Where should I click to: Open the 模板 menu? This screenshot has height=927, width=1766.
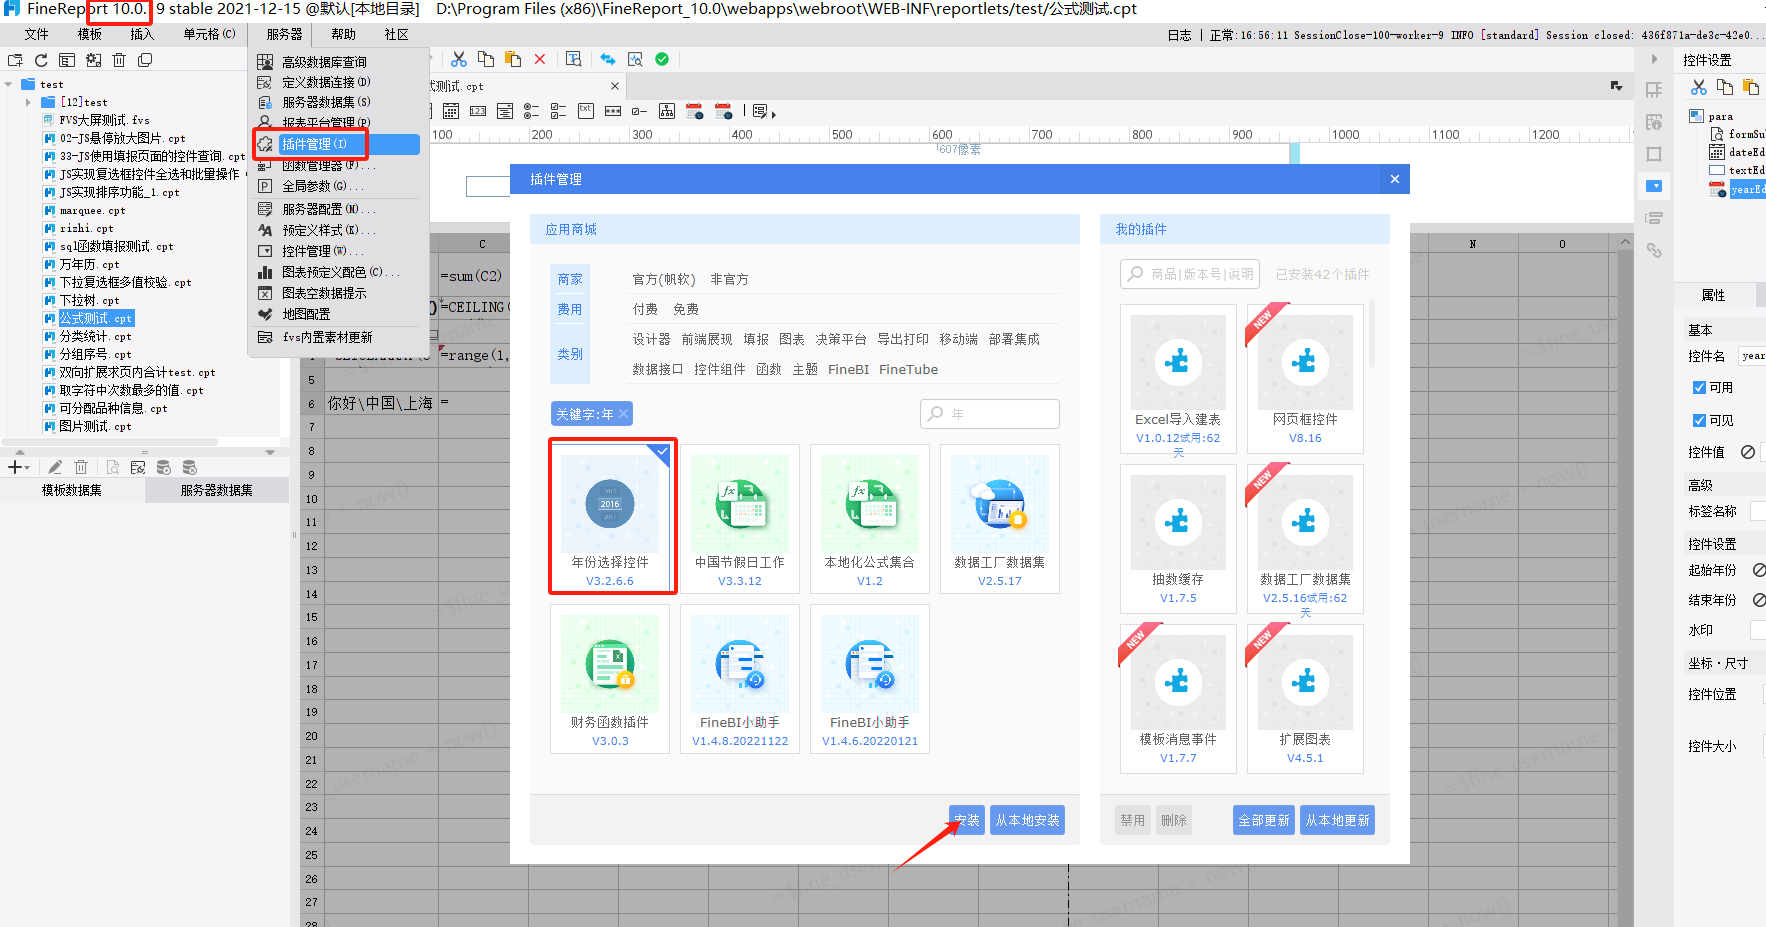(90, 34)
